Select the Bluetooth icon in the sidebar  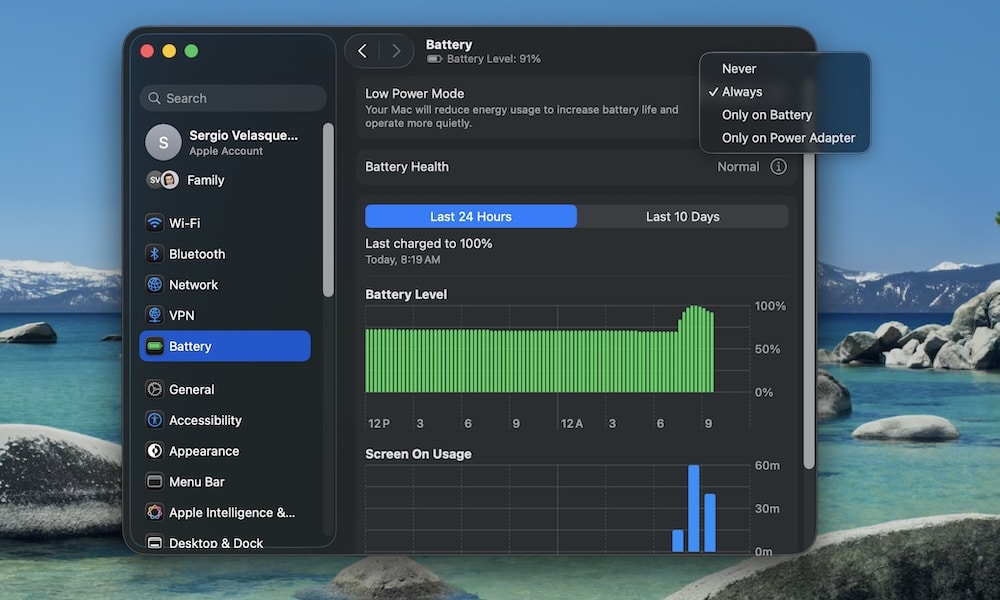(155, 254)
